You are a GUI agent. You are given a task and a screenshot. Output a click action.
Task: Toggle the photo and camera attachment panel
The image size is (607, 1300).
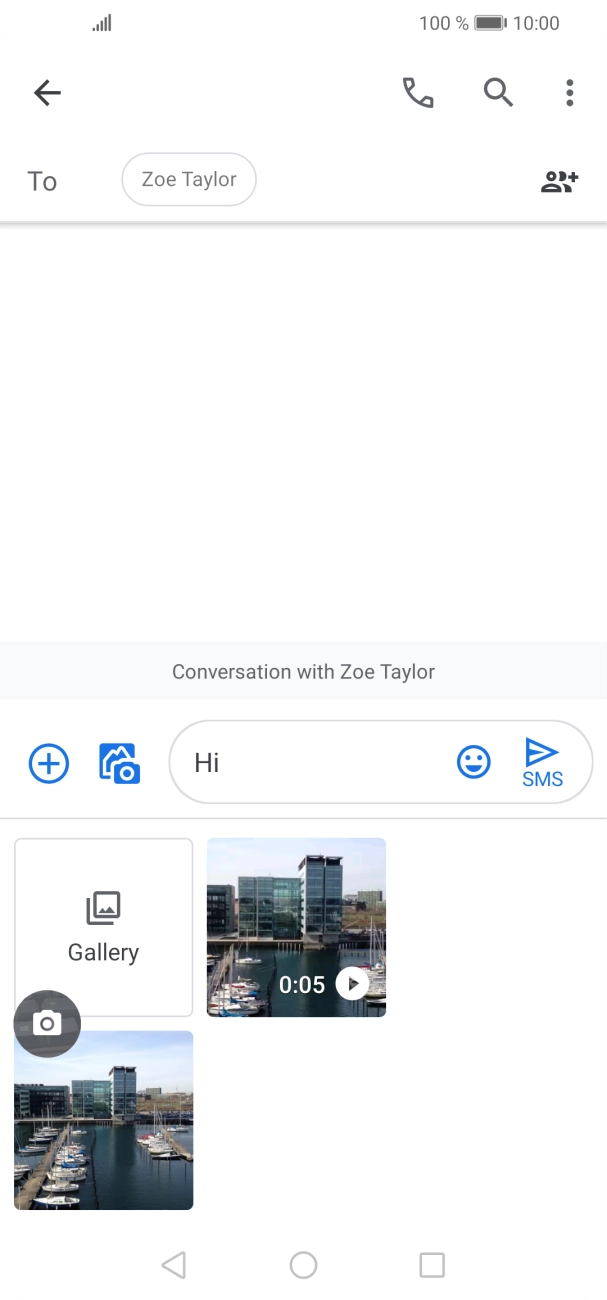(119, 764)
